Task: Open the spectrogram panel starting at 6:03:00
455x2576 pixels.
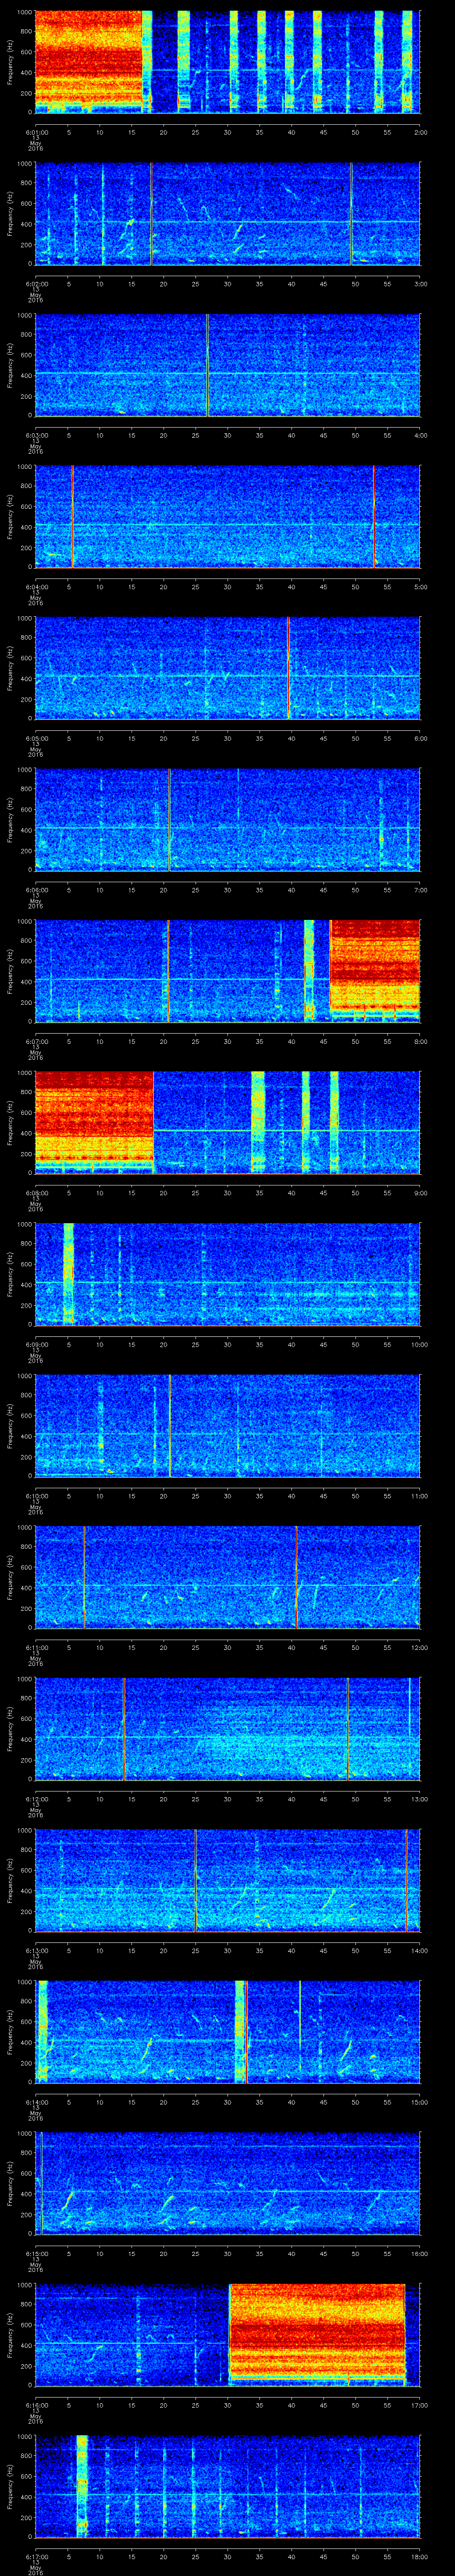Action: (x=228, y=365)
